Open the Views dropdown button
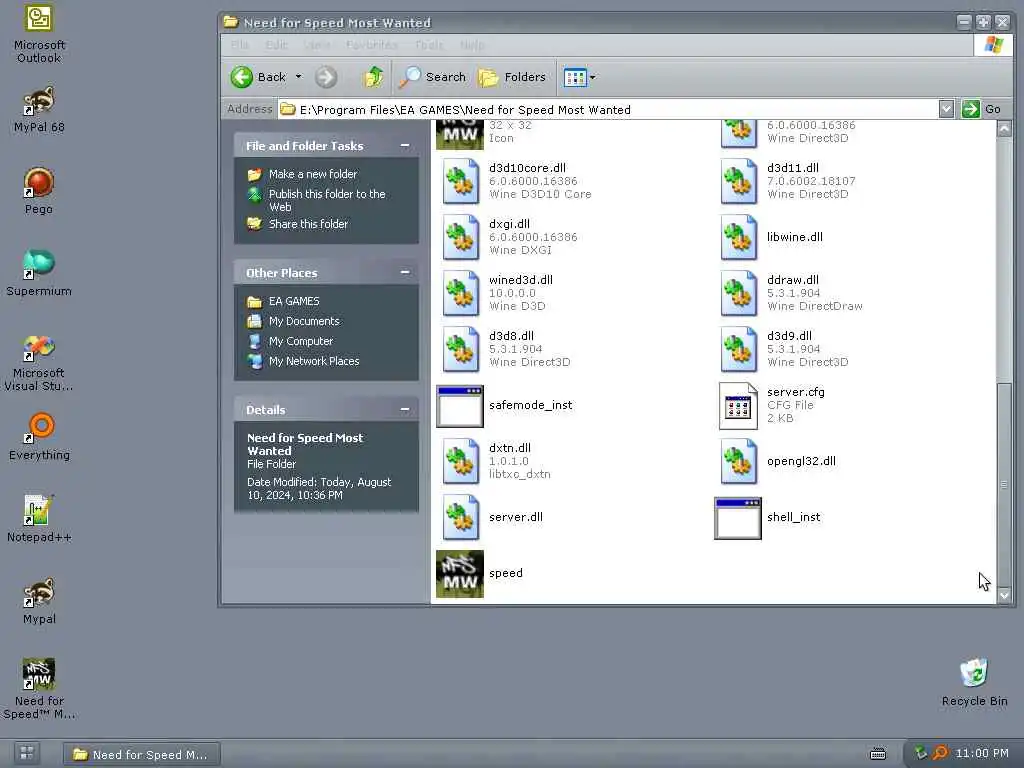The image size is (1024, 768). [579, 77]
